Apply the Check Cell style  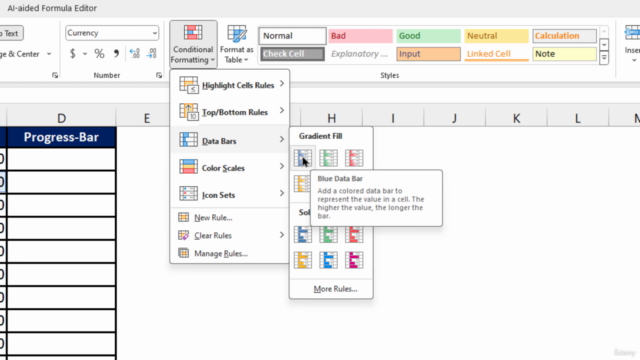(x=292, y=54)
